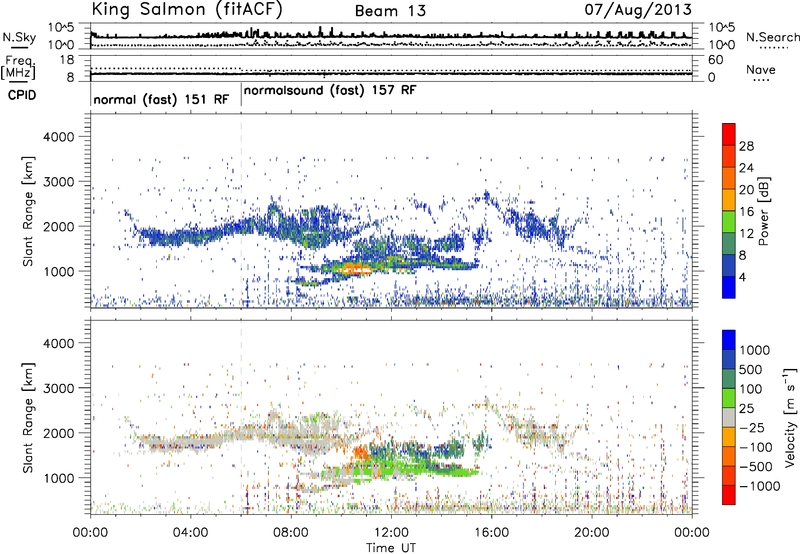Click the '18' frequency axis tick
This screenshot has height=554, width=800.
click(x=67, y=60)
